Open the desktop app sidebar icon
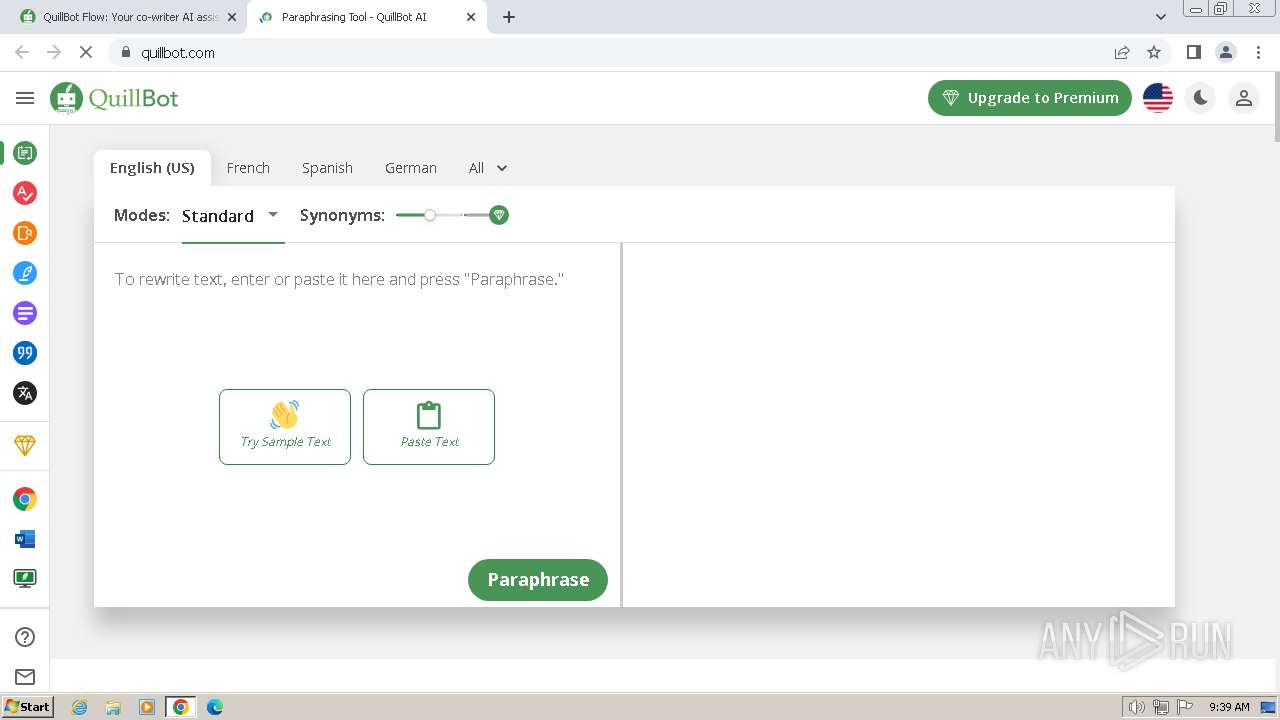The width and height of the screenshot is (1280, 720). [x=25, y=578]
